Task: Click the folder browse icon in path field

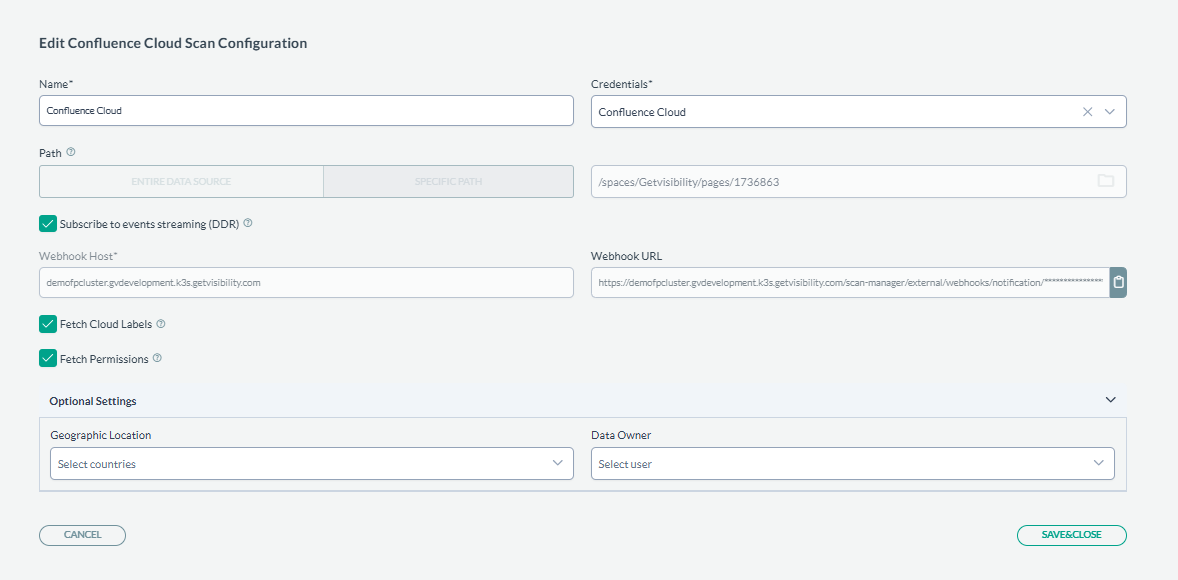Action: (x=1105, y=181)
